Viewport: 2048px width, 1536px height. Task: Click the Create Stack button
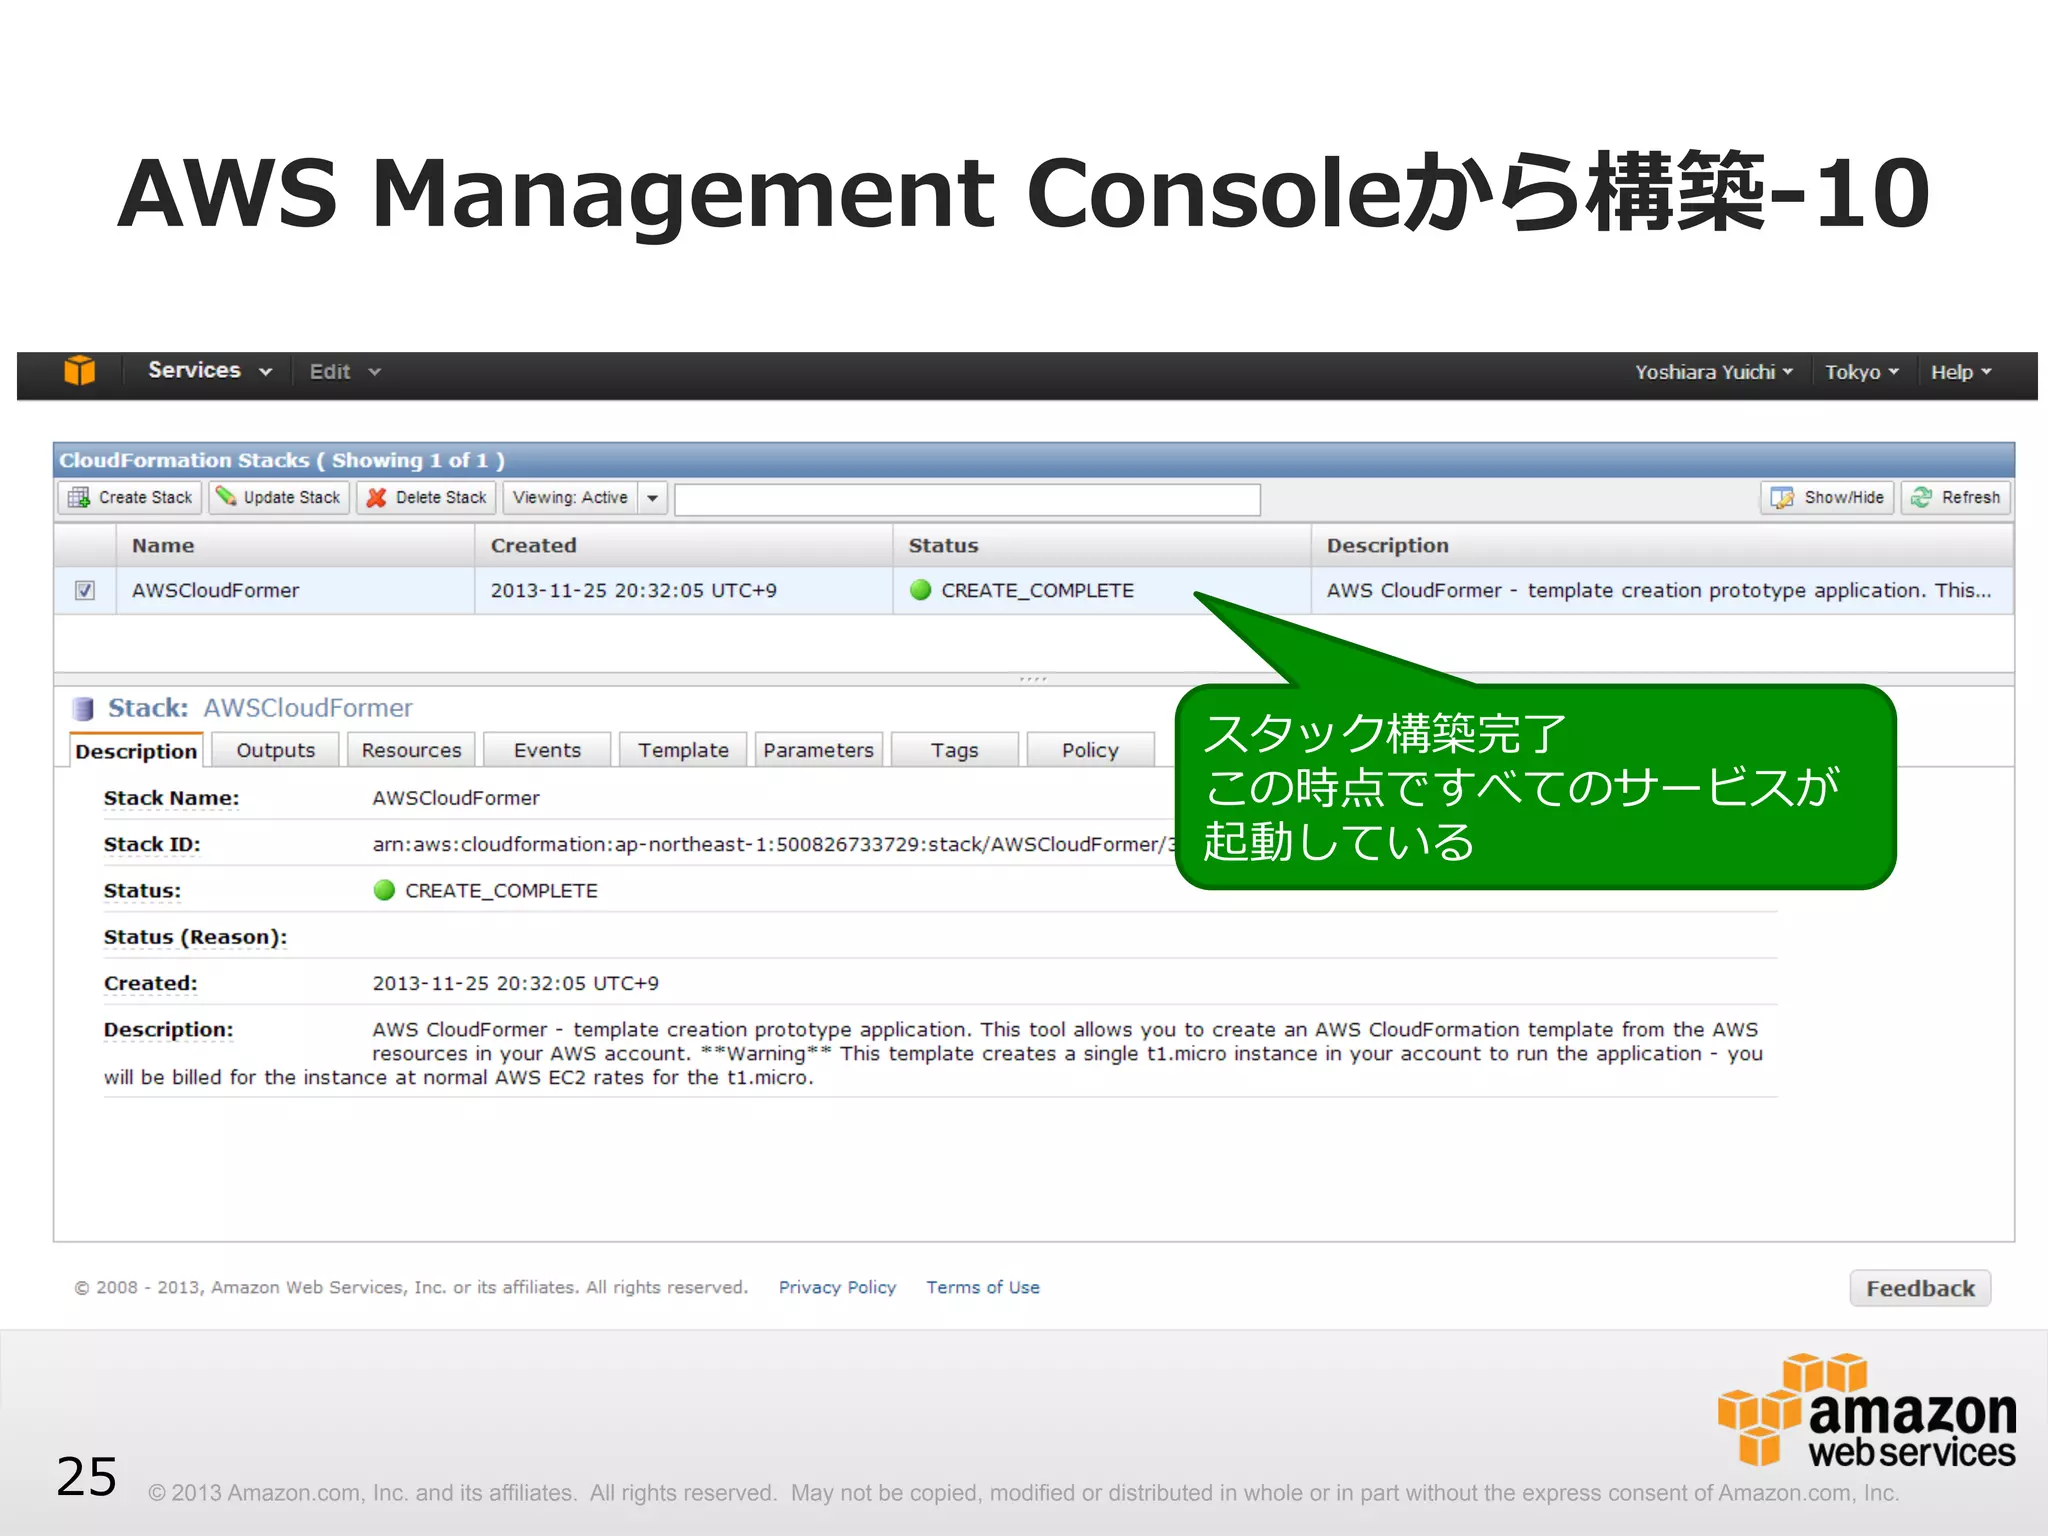coord(130,497)
